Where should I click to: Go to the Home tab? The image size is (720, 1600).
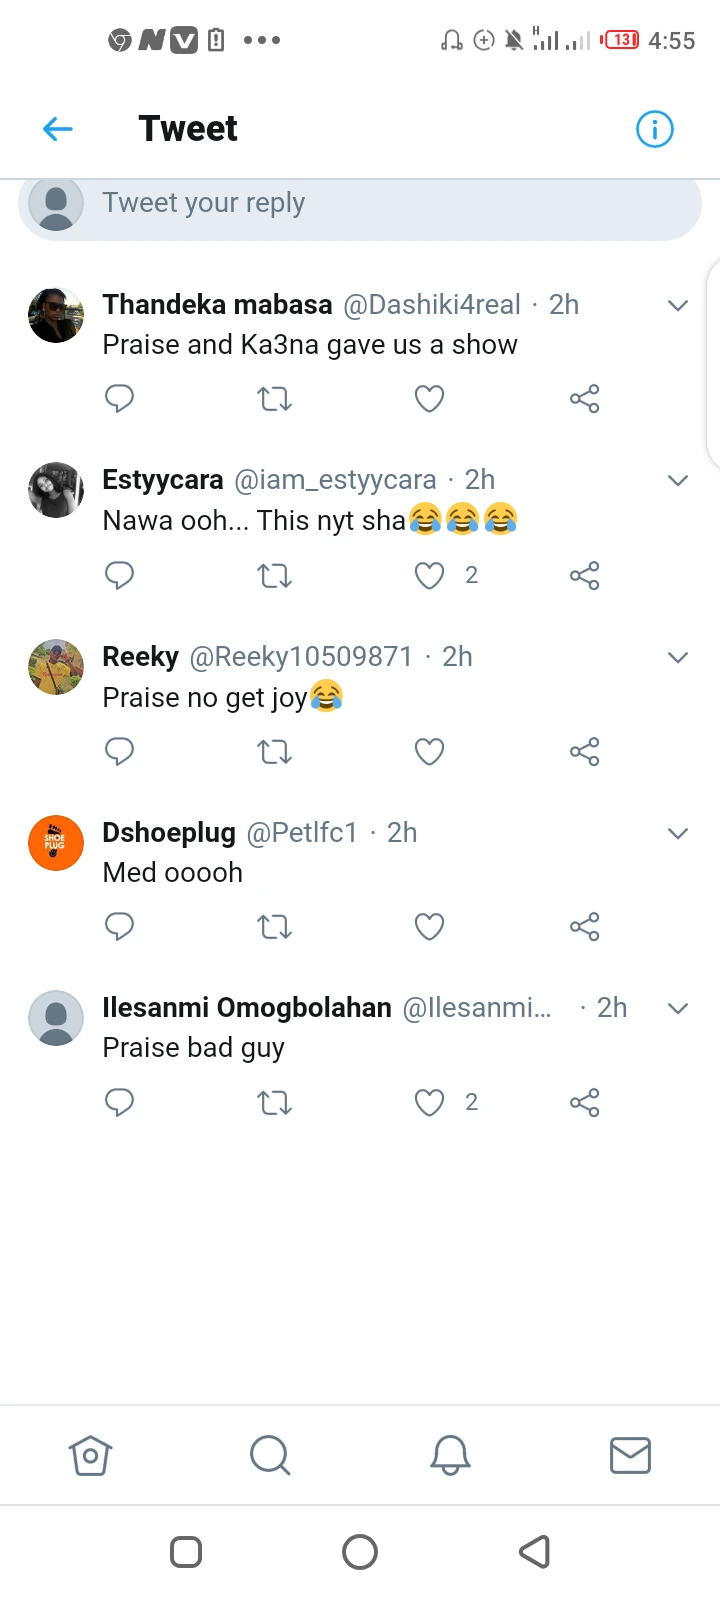[x=90, y=1455]
